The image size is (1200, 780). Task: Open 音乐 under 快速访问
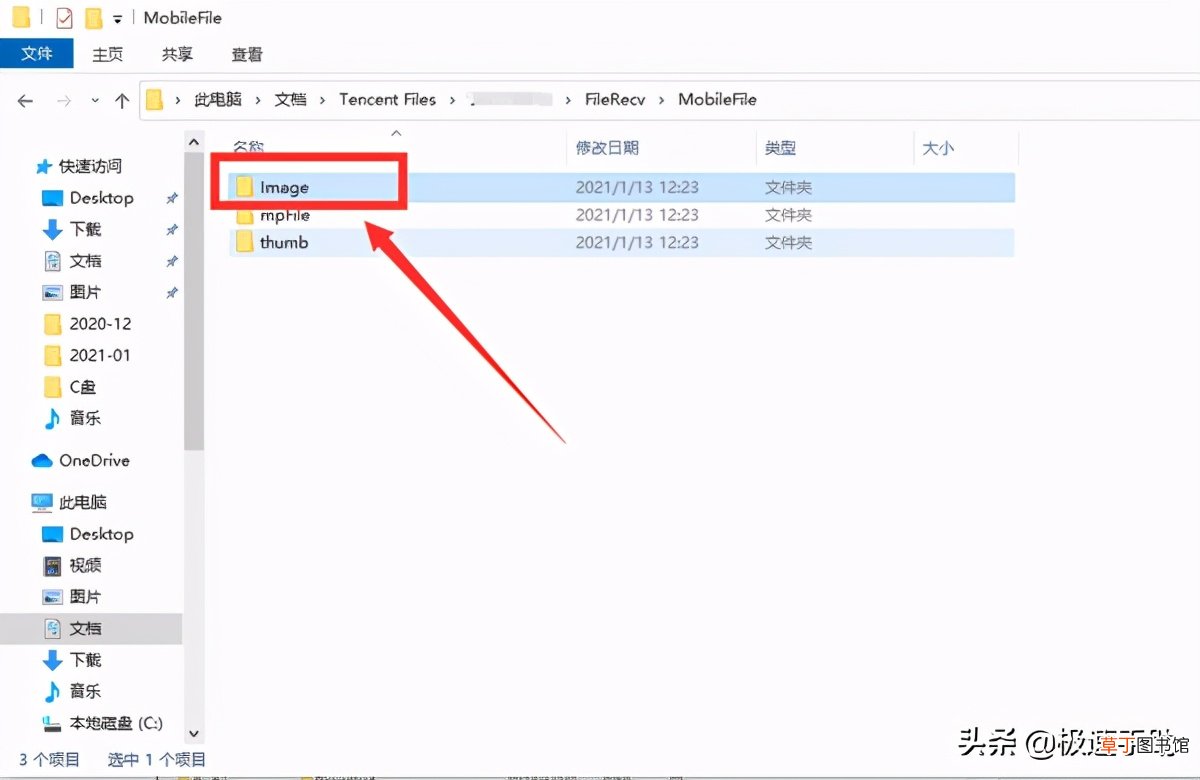click(85, 418)
